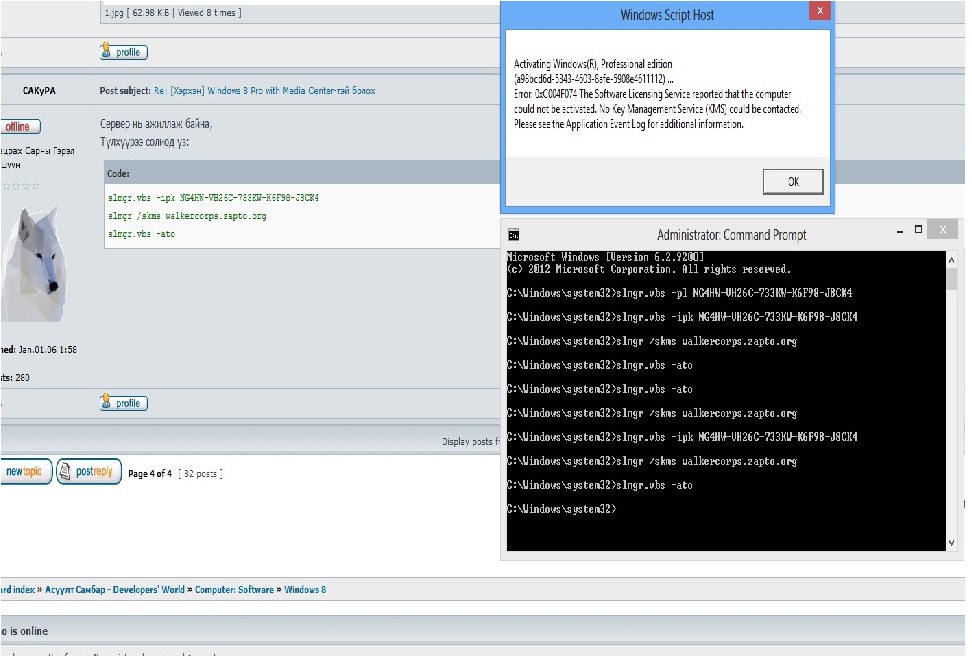Close the Windows Script Host dialog
Screen dimensions: 972x656
click(x=819, y=12)
